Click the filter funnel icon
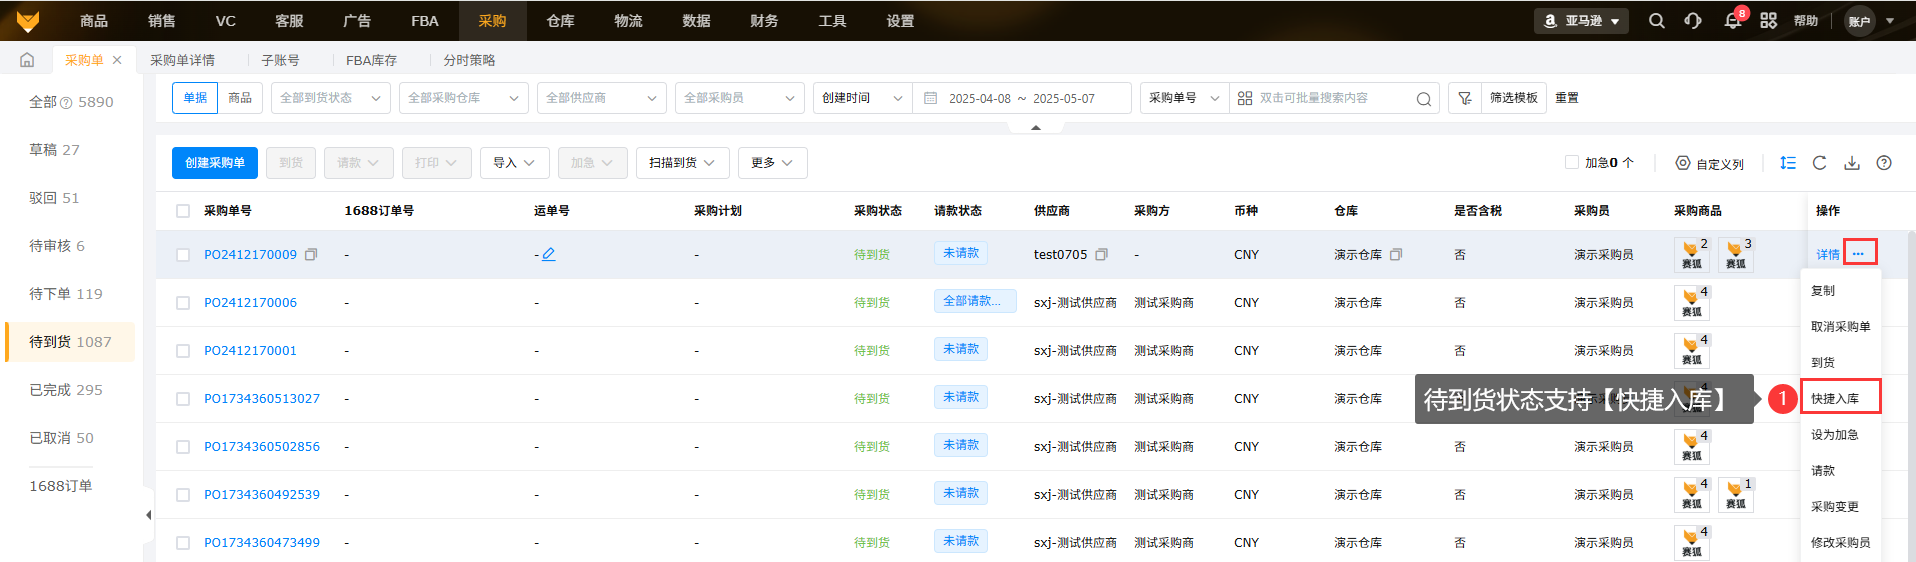Viewport: 1916px width, 562px height. point(1464,98)
